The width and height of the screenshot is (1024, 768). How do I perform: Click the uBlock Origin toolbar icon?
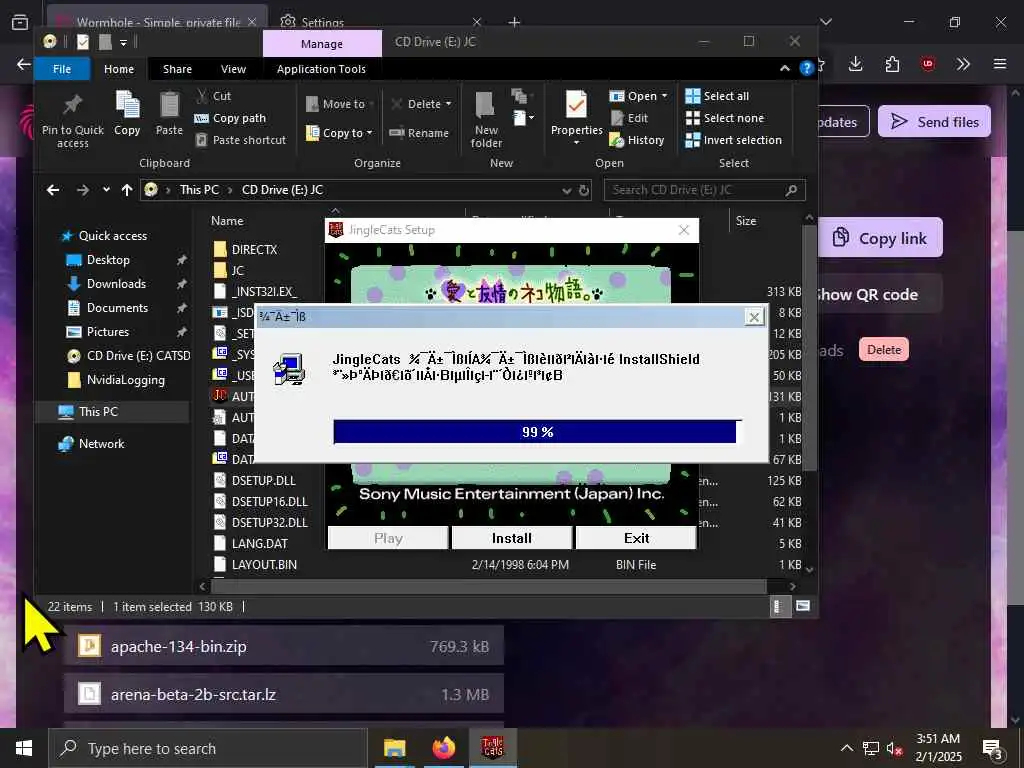pos(927,64)
